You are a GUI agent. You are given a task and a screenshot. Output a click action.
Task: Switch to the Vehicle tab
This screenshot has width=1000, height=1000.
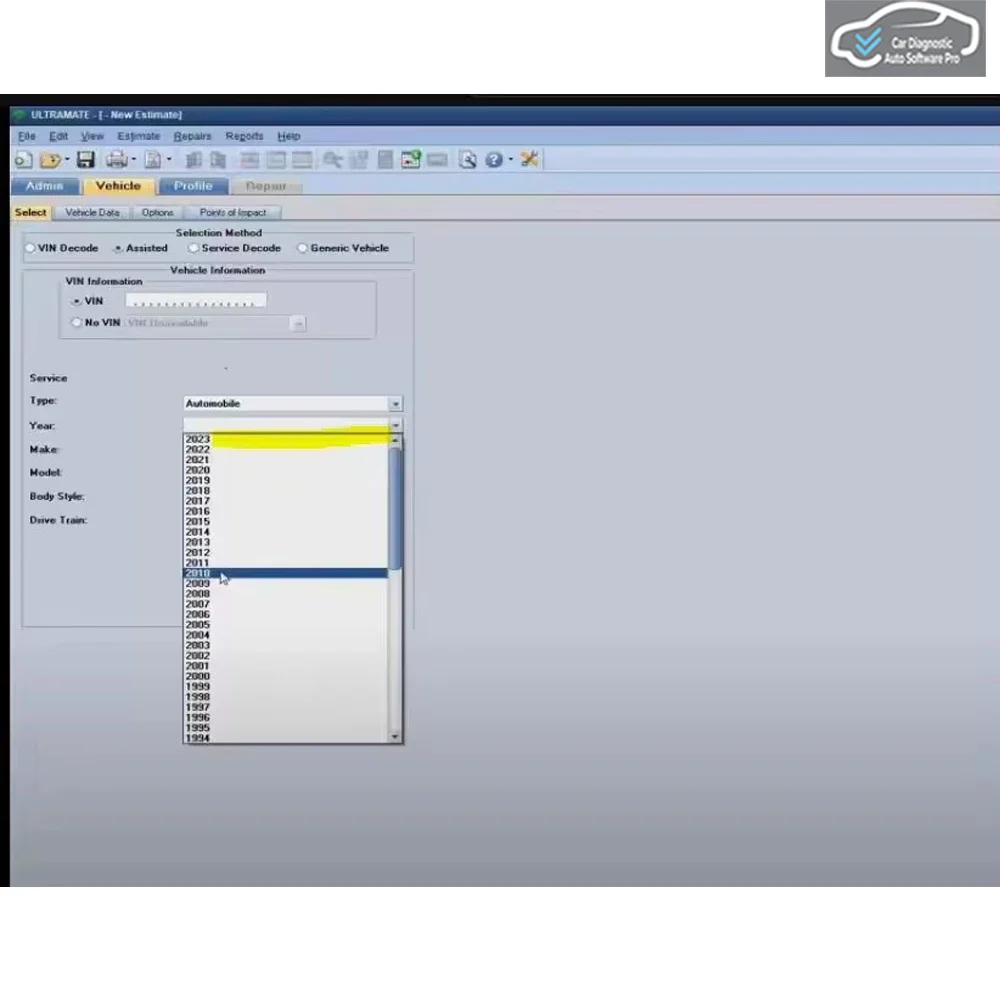(x=119, y=186)
